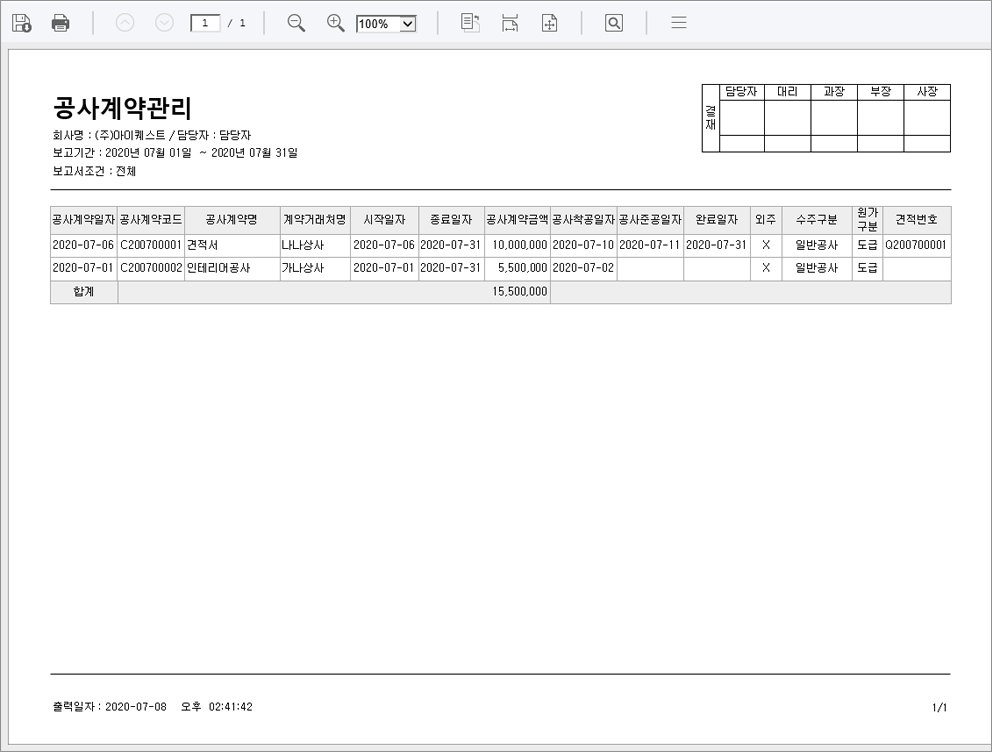Click the 합계 total label
The image size is (992, 752).
coord(84,292)
